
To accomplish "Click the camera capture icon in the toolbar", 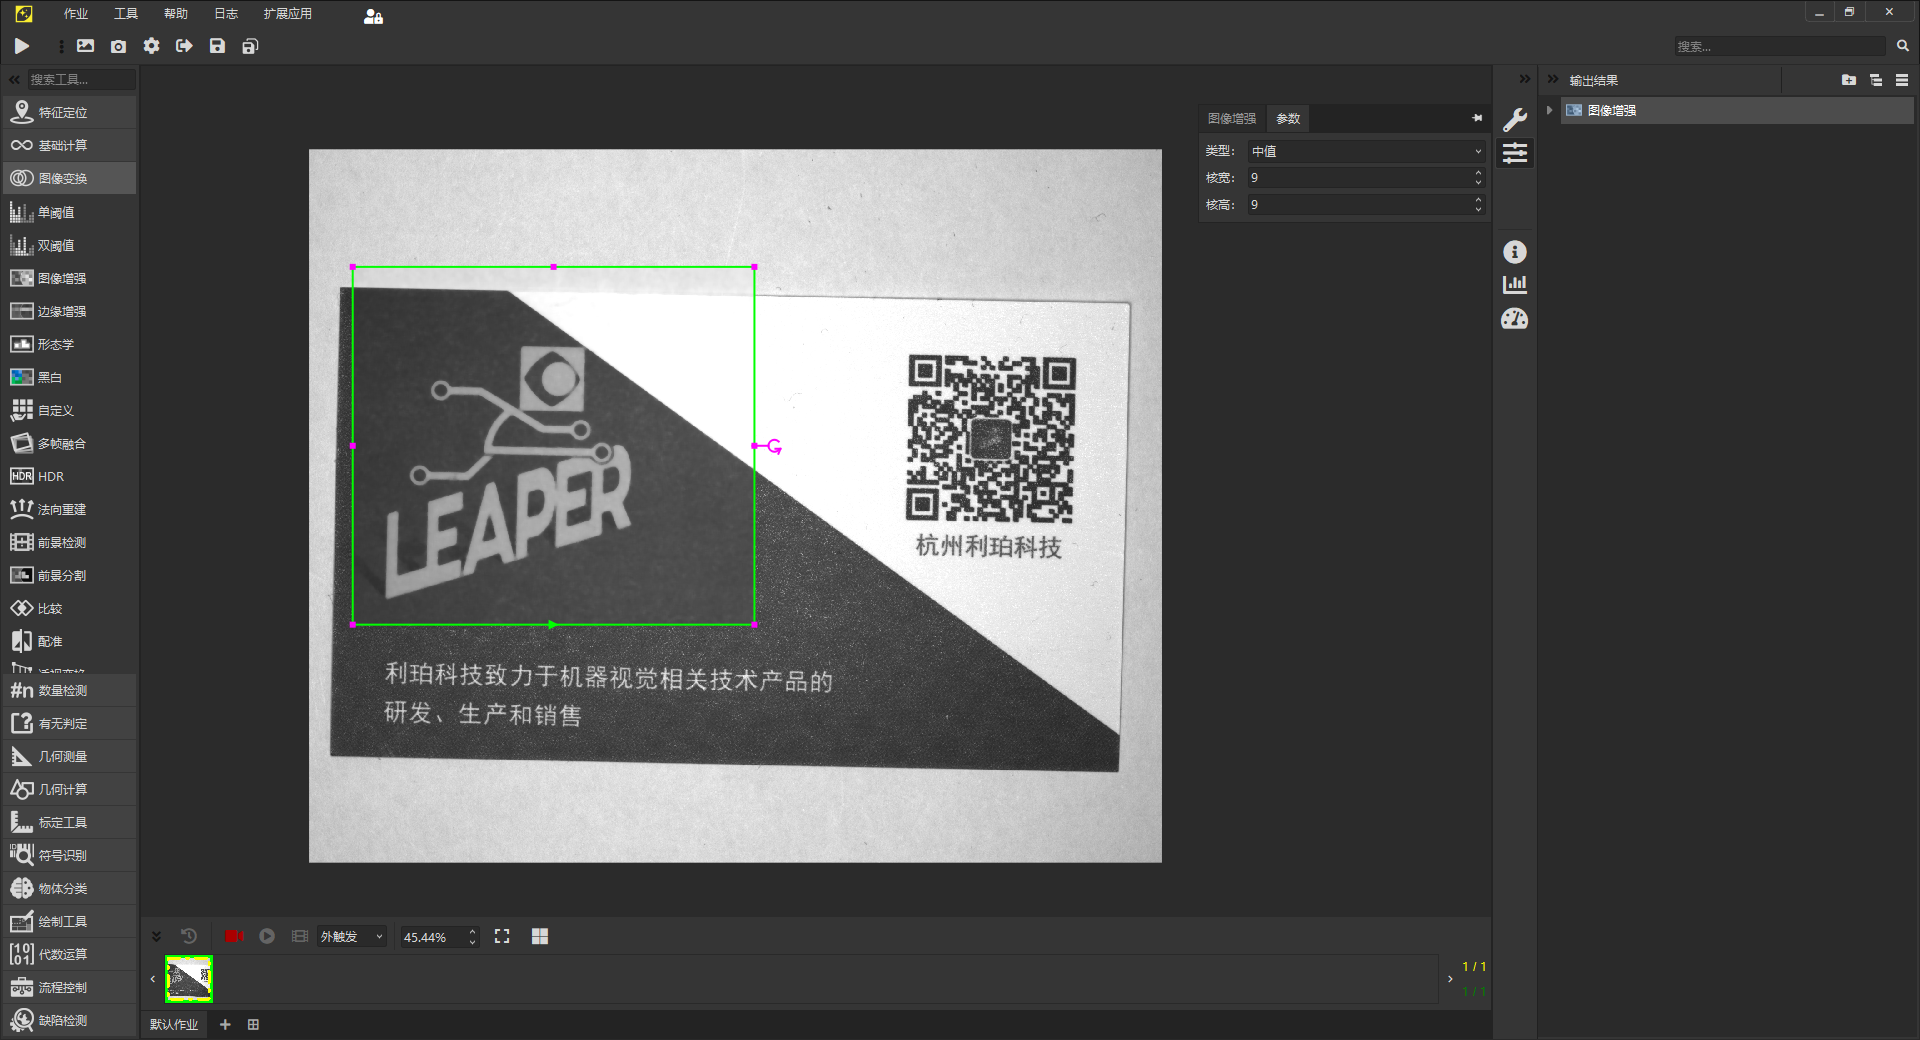I will [x=118, y=46].
